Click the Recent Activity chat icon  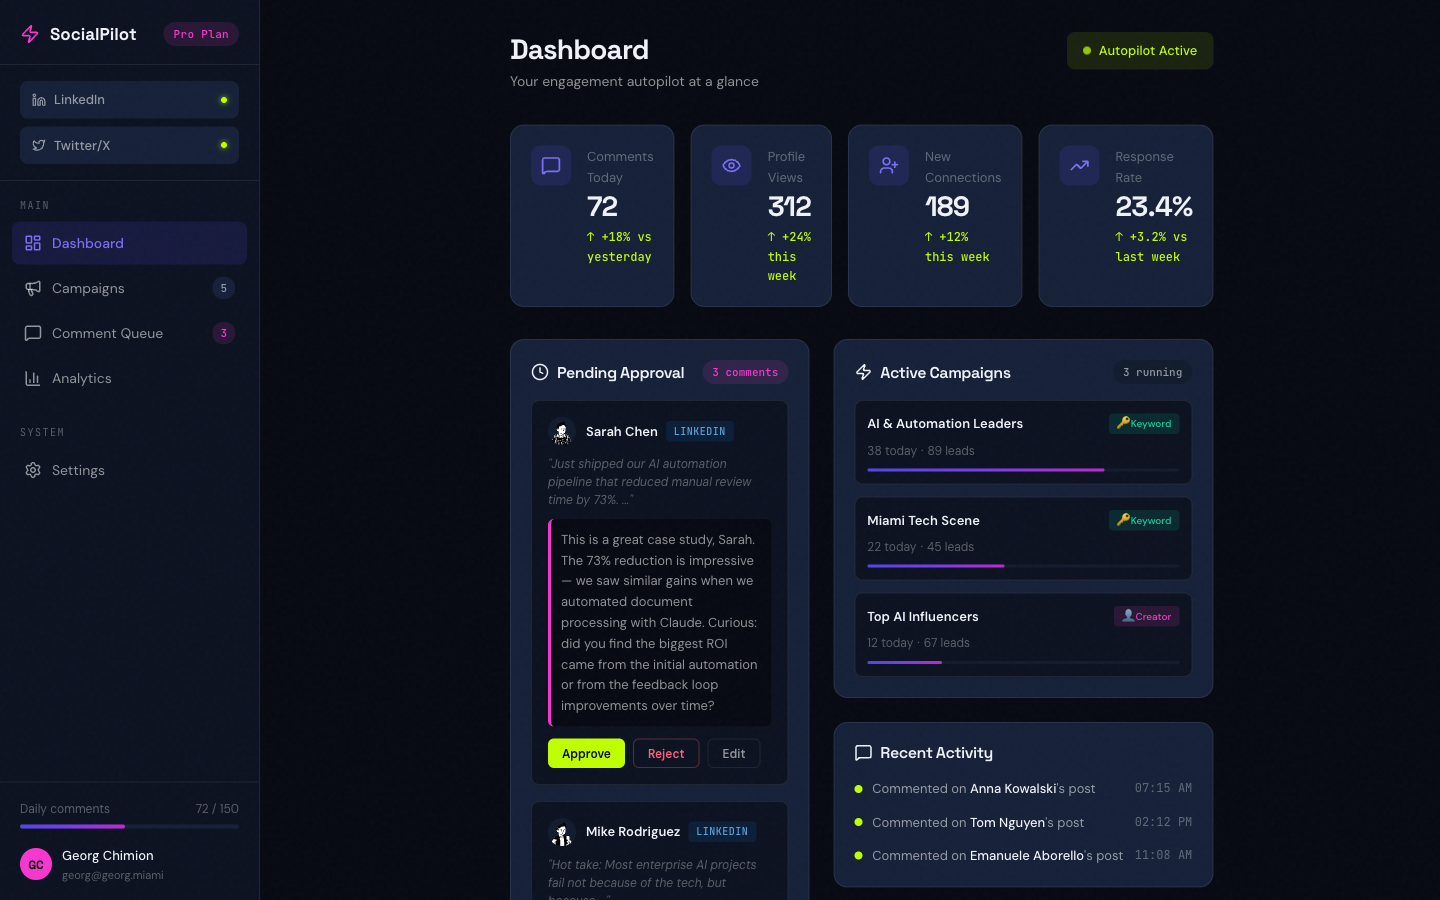(x=864, y=753)
